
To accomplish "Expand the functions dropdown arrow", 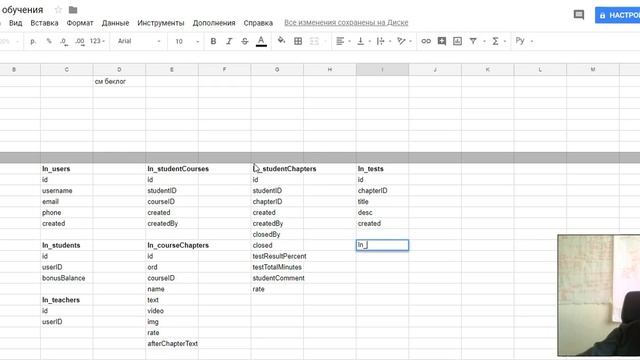I will [505, 41].
